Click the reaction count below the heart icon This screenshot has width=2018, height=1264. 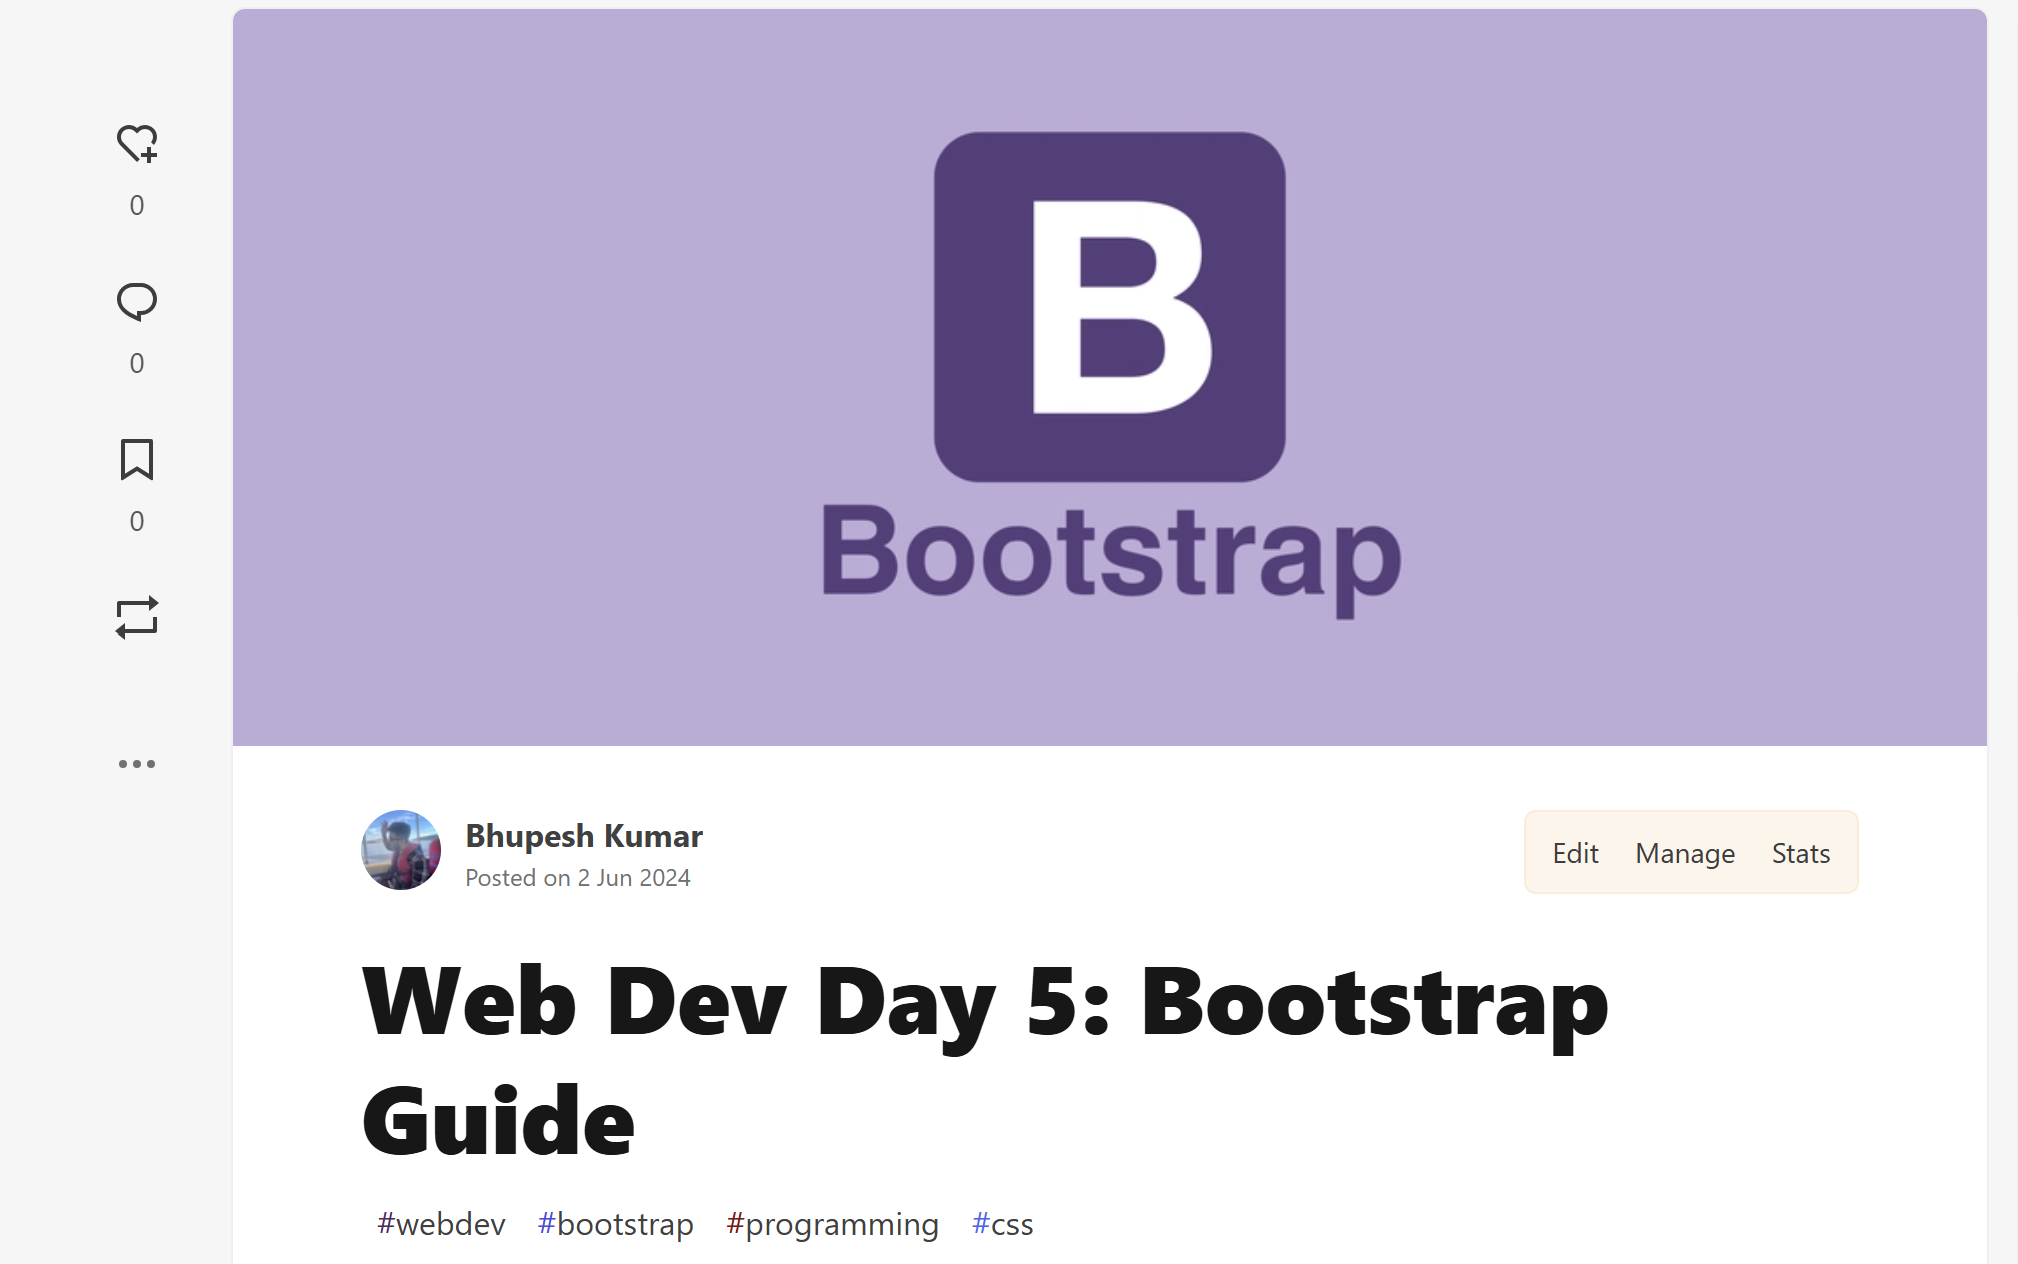point(138,204)
